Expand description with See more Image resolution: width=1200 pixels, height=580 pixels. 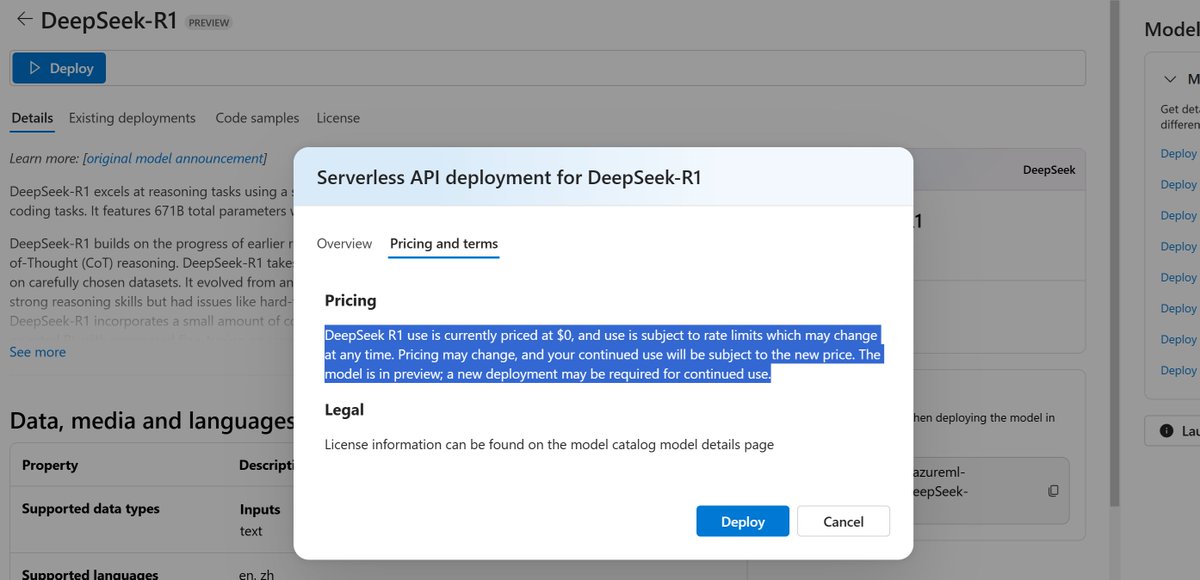38,352
